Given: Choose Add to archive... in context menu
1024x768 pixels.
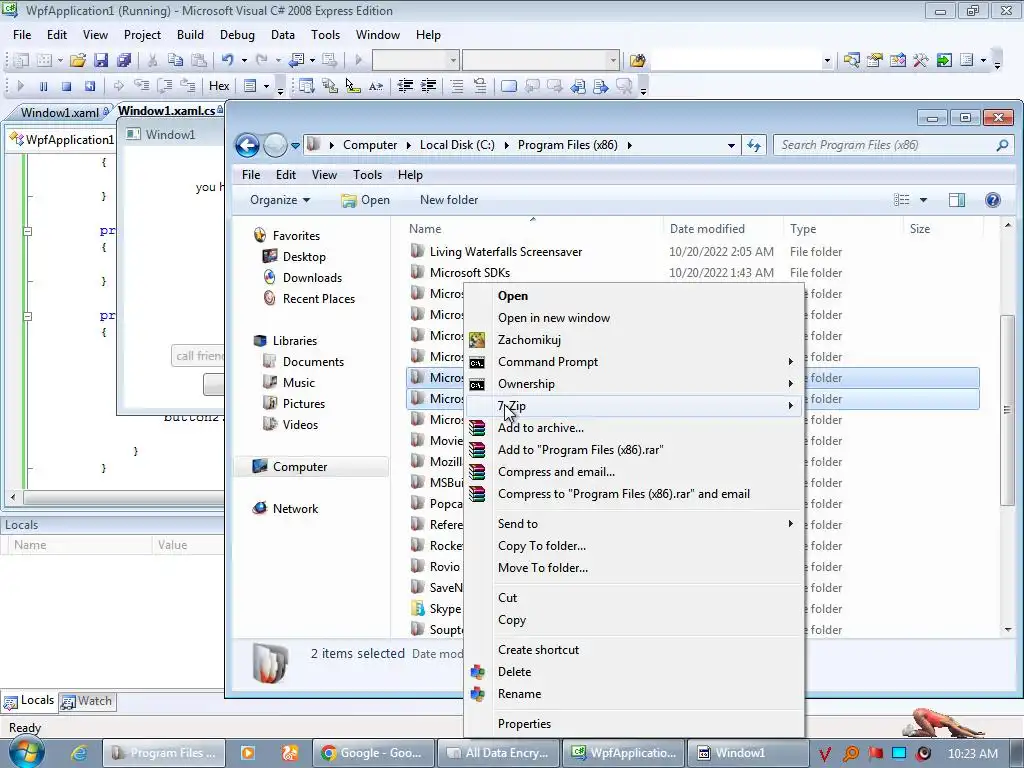Looking at the screenshot, I should [x=633, y=428].
